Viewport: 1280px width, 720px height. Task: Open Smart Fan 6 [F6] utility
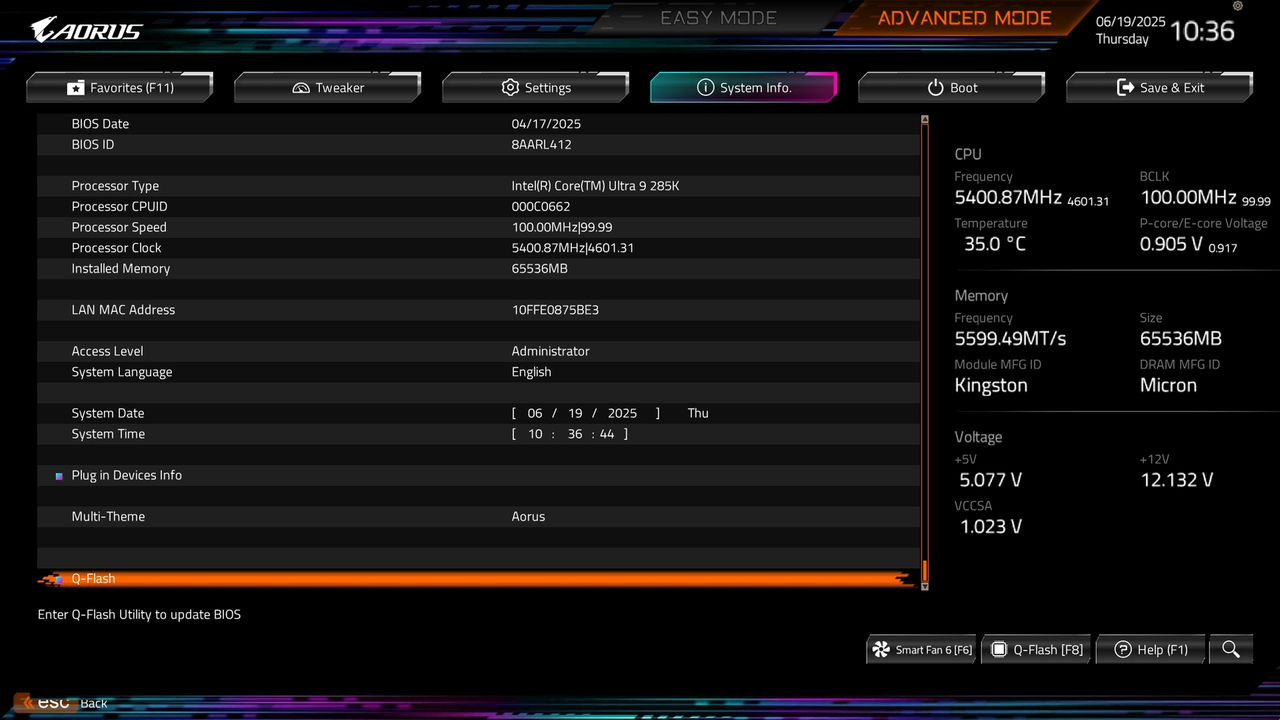[922, 650]
